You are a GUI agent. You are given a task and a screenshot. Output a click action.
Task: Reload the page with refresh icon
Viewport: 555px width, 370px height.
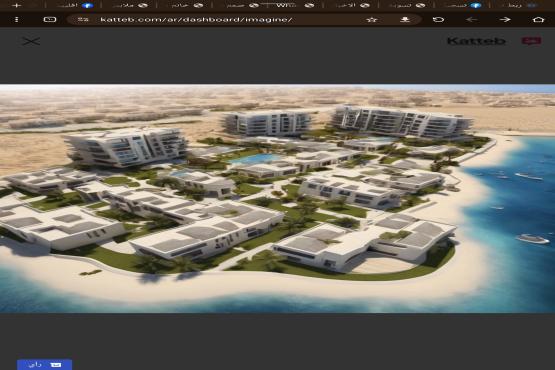tap(438, 19)
